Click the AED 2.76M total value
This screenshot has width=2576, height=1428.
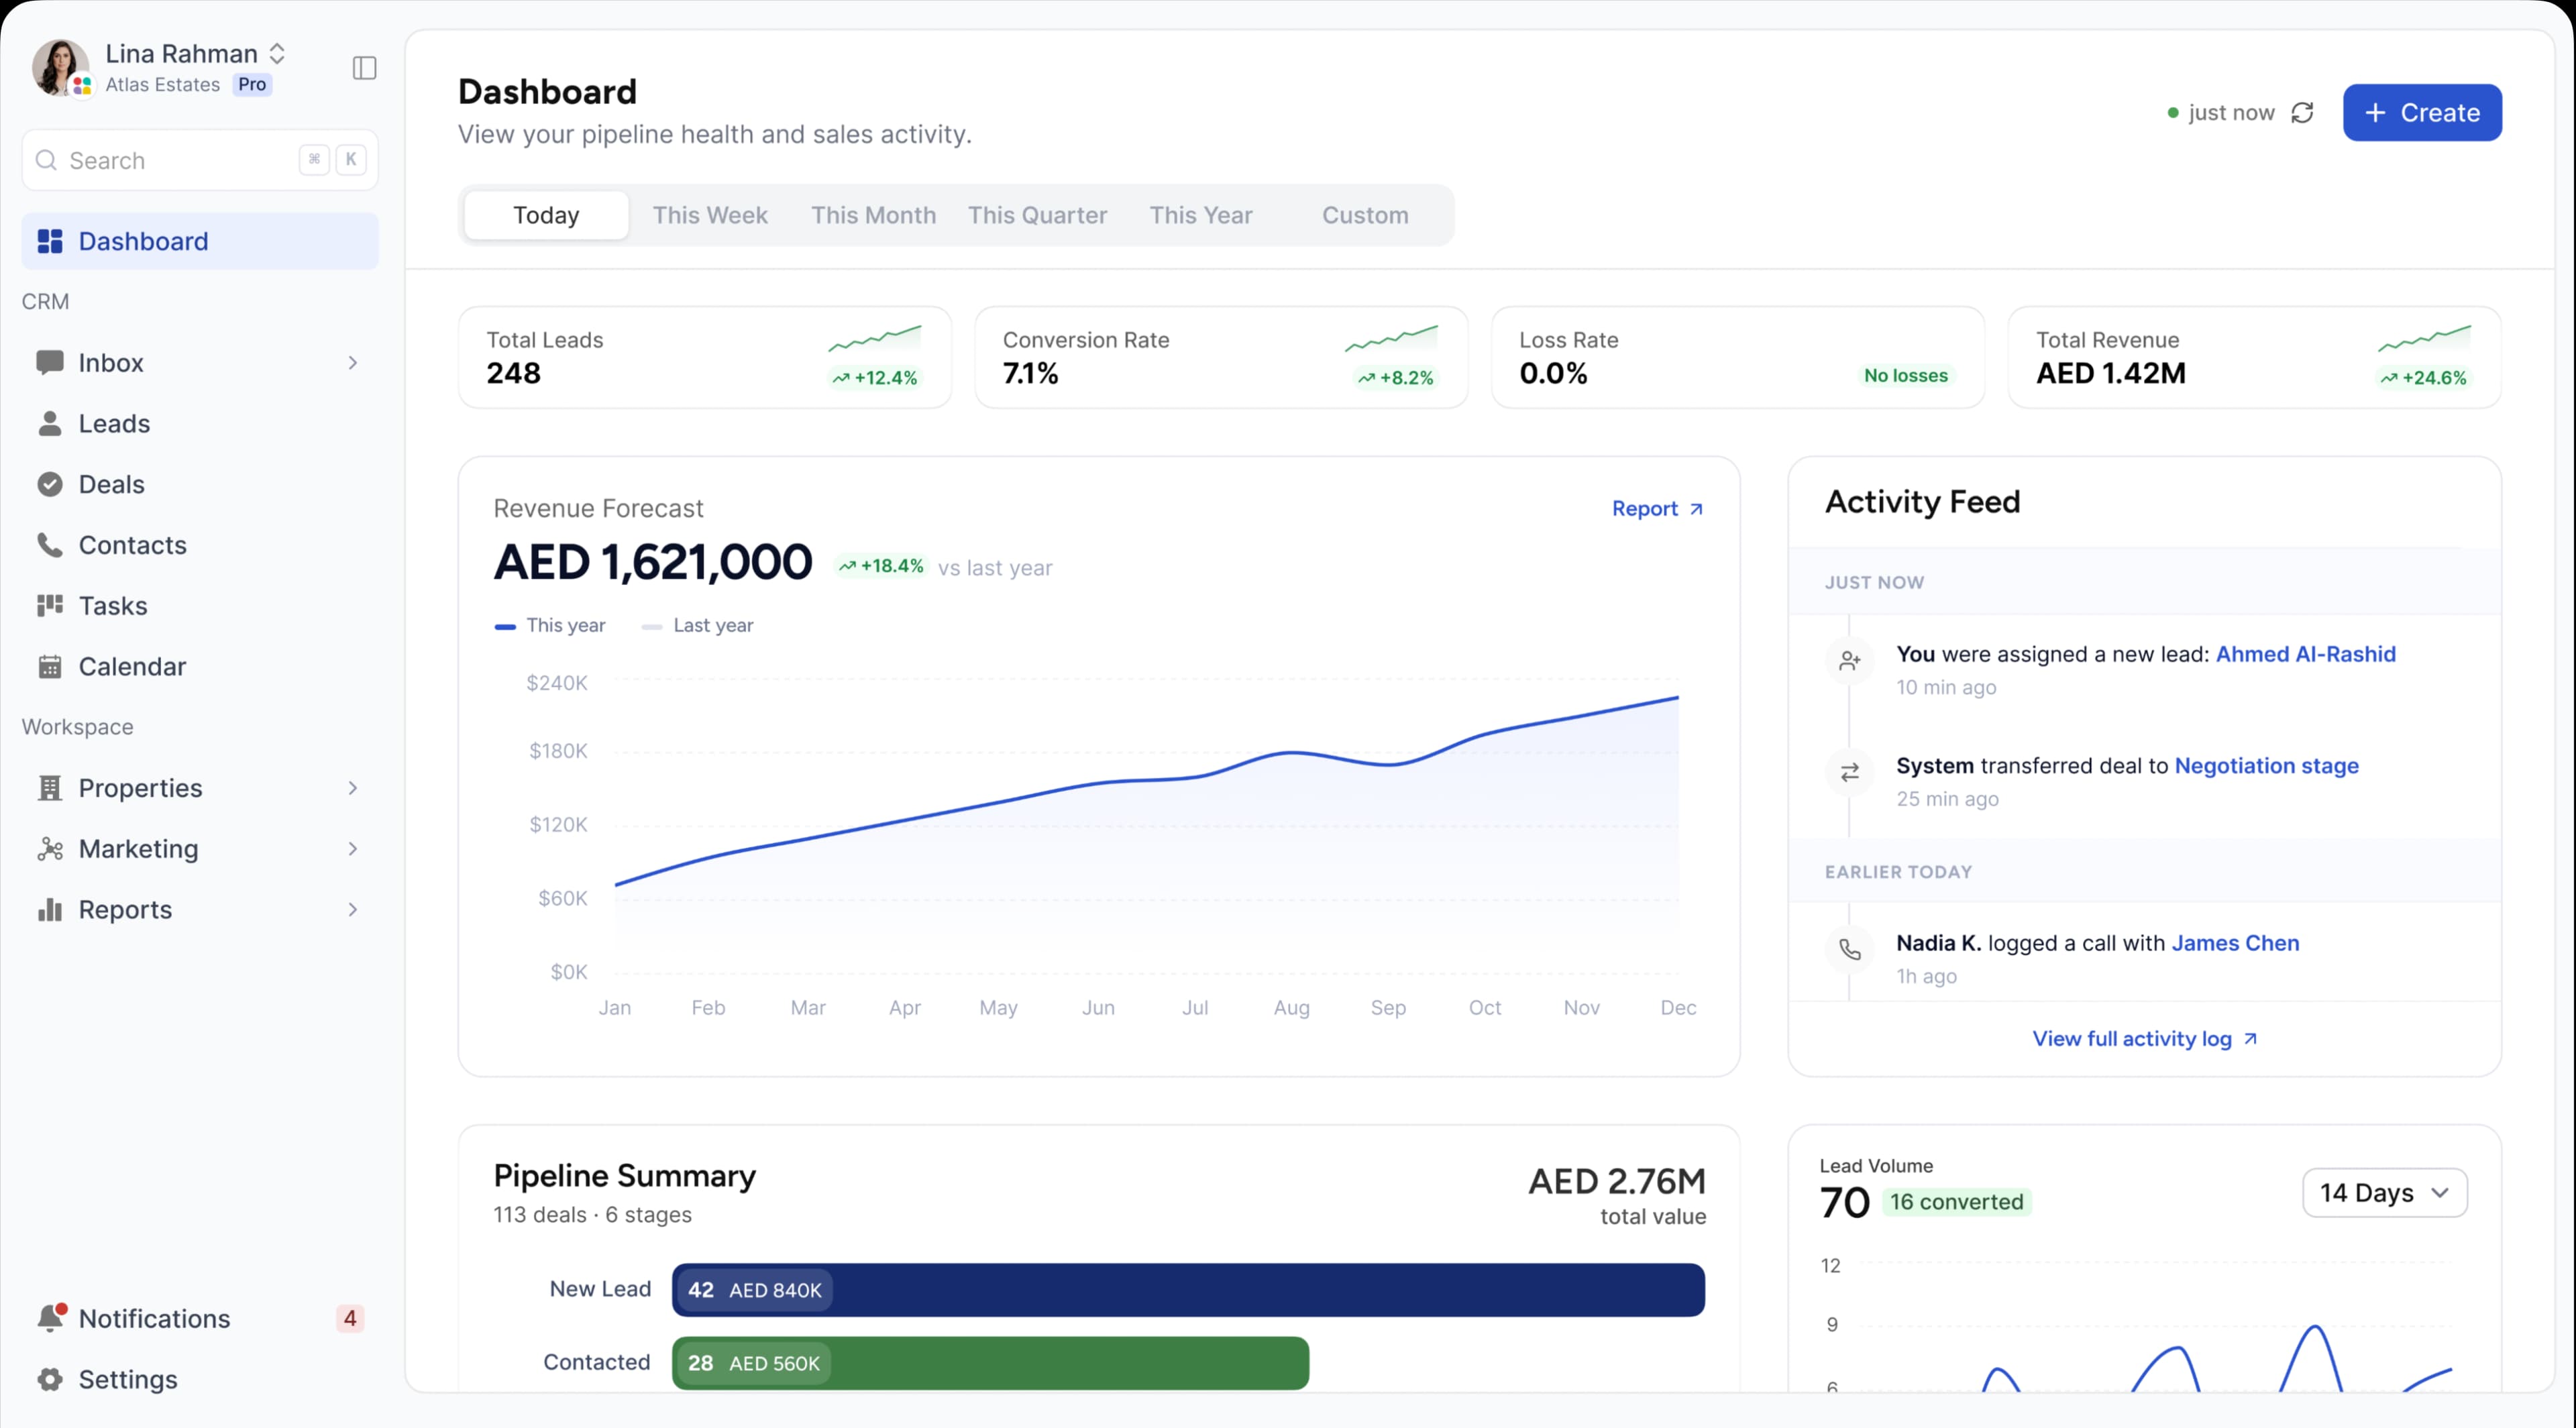(1617, 1181)
